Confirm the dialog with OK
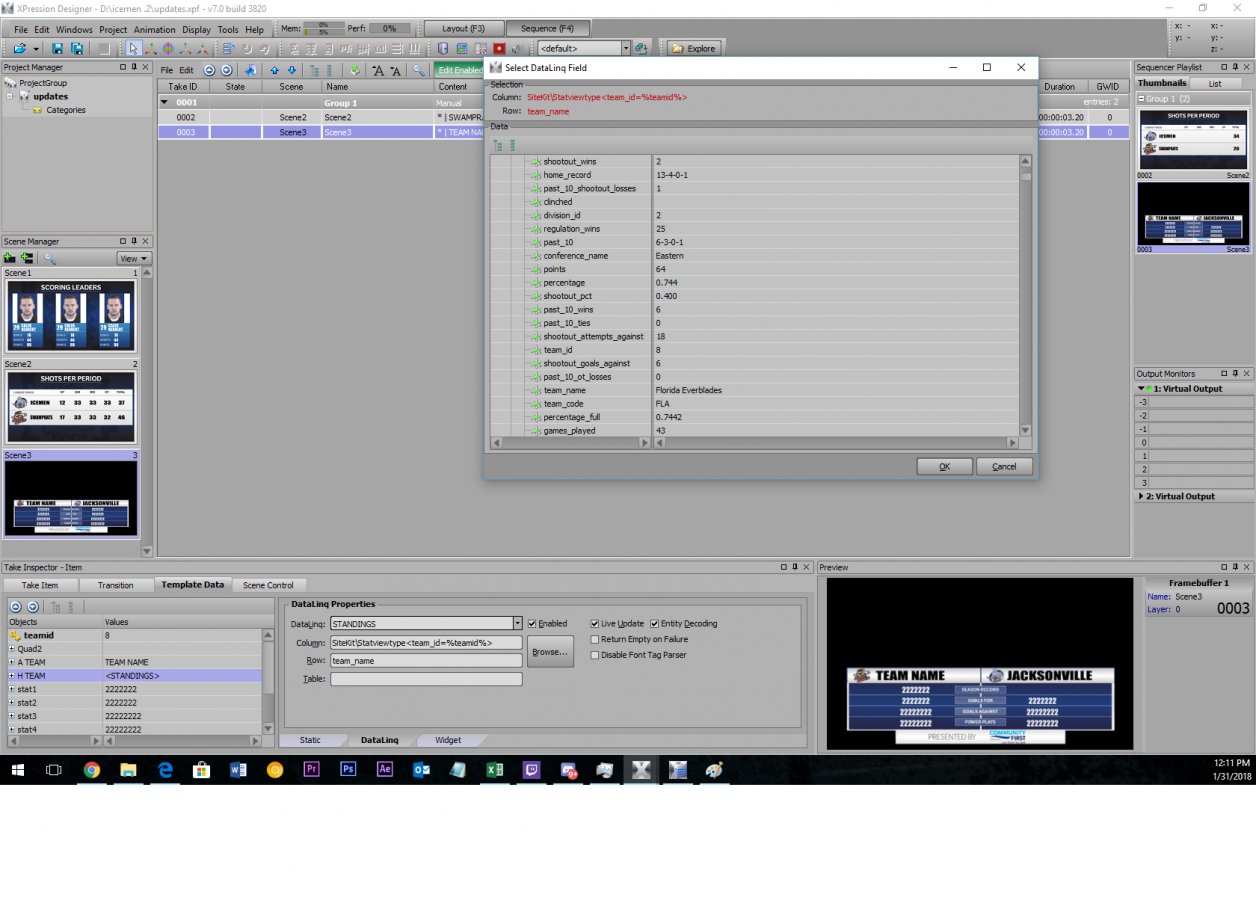The height and width of the screenshot is (900, 1256). (944, 466)
